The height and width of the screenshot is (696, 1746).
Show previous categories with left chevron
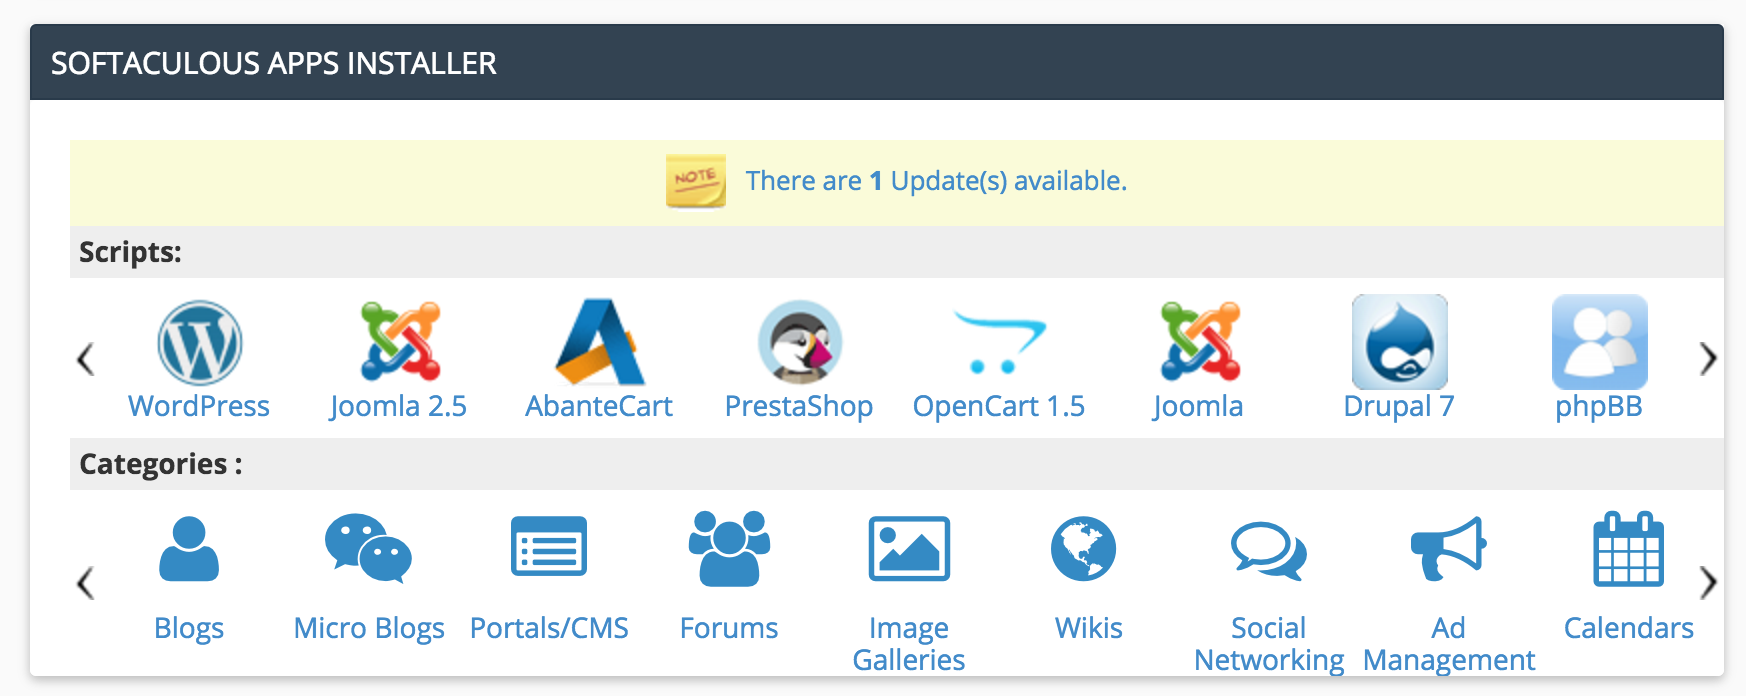86,582
